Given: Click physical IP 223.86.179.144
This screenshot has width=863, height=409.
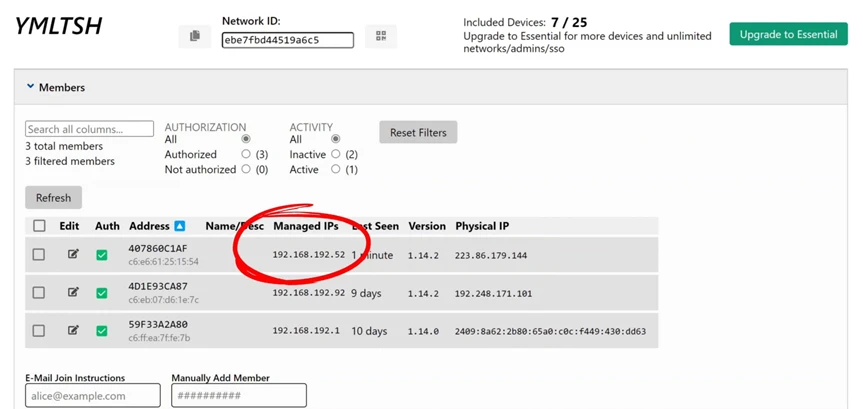Looking at the screenshot, I should 491,255.
